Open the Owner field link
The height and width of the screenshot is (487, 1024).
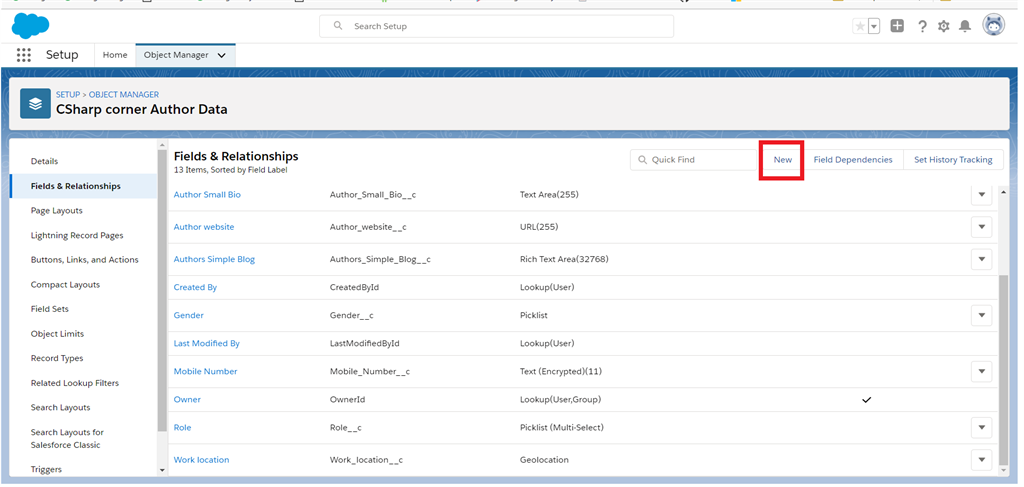(x=187, y=400)
